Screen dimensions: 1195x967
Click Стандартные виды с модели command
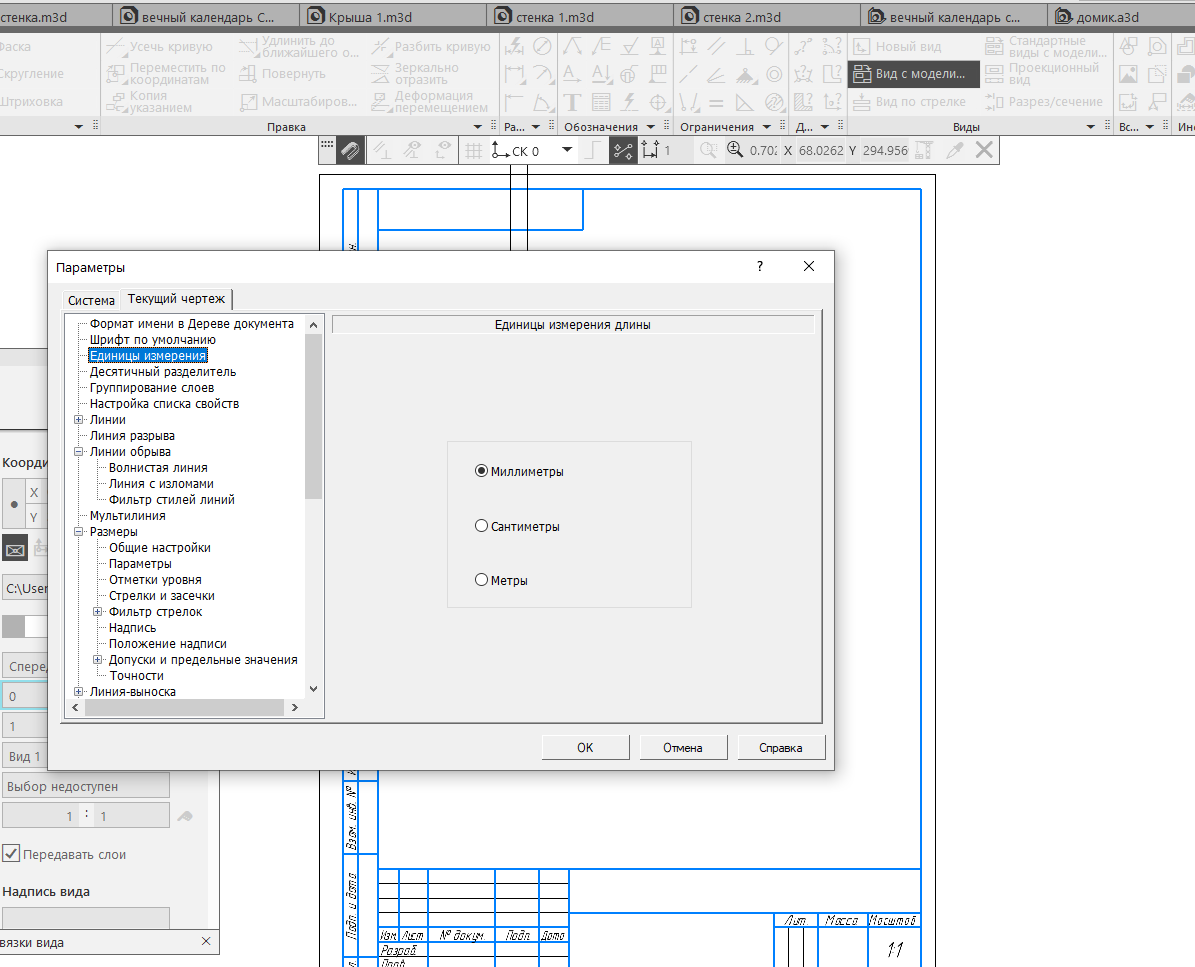tap(1045, 46)
